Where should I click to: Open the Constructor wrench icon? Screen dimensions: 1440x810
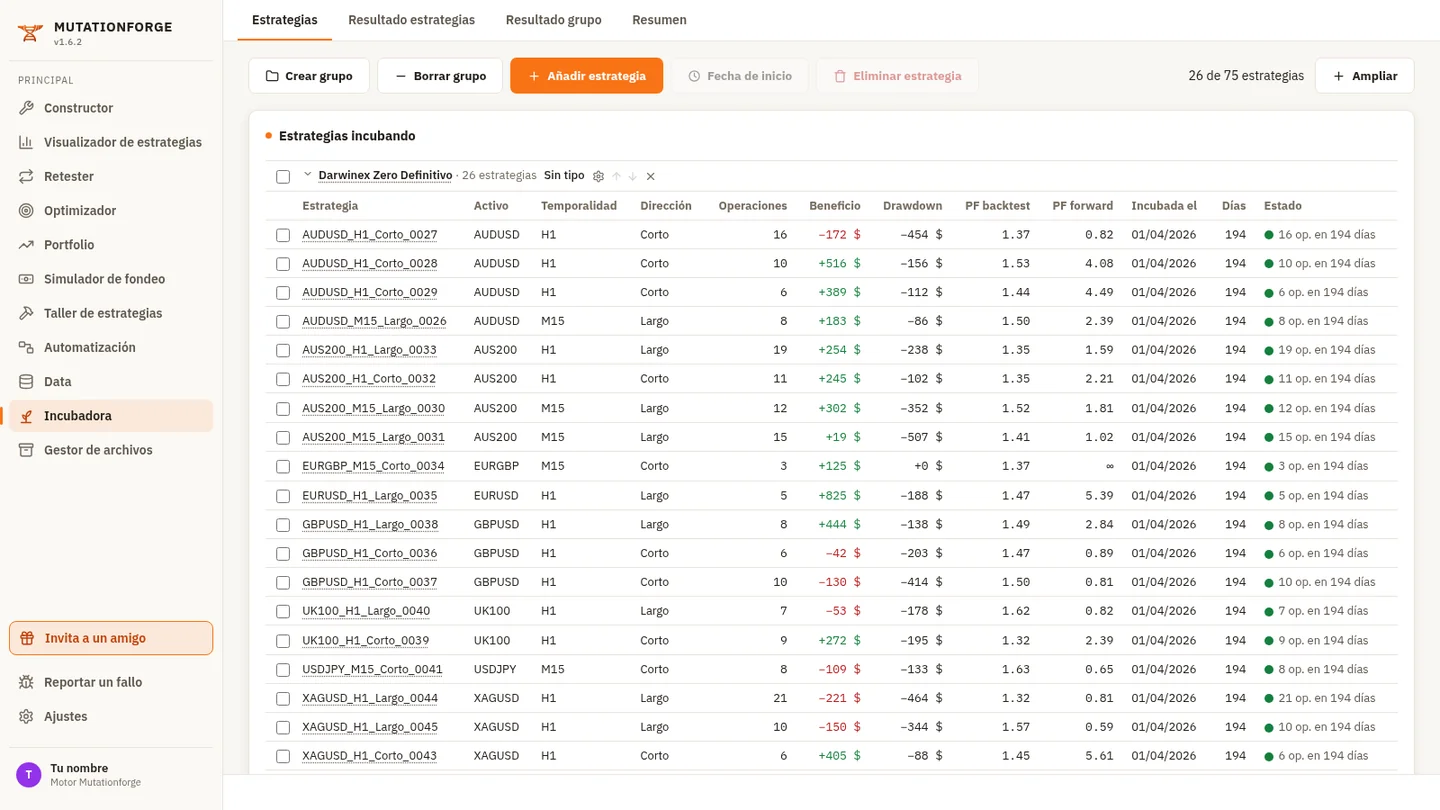[x=26, y=108]
